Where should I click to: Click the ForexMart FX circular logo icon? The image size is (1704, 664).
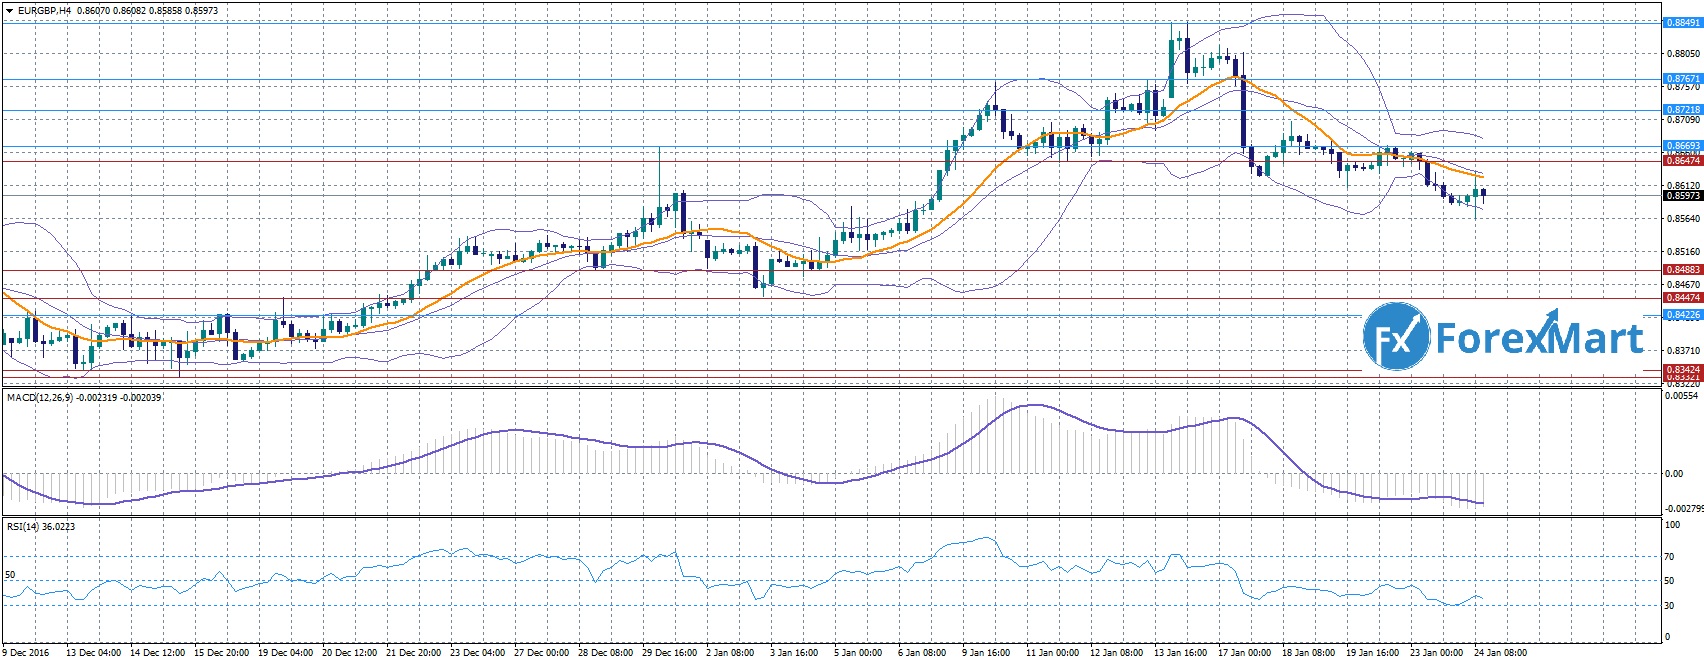[x=1396, y=338]
